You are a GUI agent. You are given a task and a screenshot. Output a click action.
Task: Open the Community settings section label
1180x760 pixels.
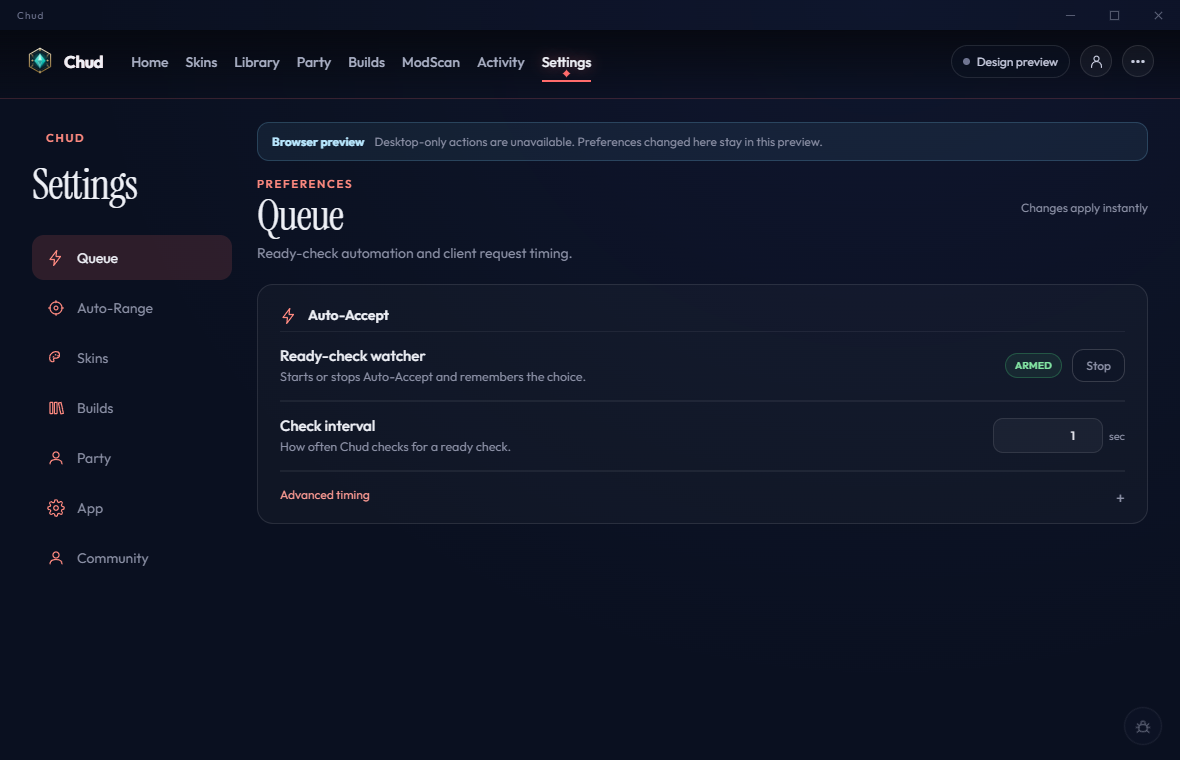pos(113,558)
